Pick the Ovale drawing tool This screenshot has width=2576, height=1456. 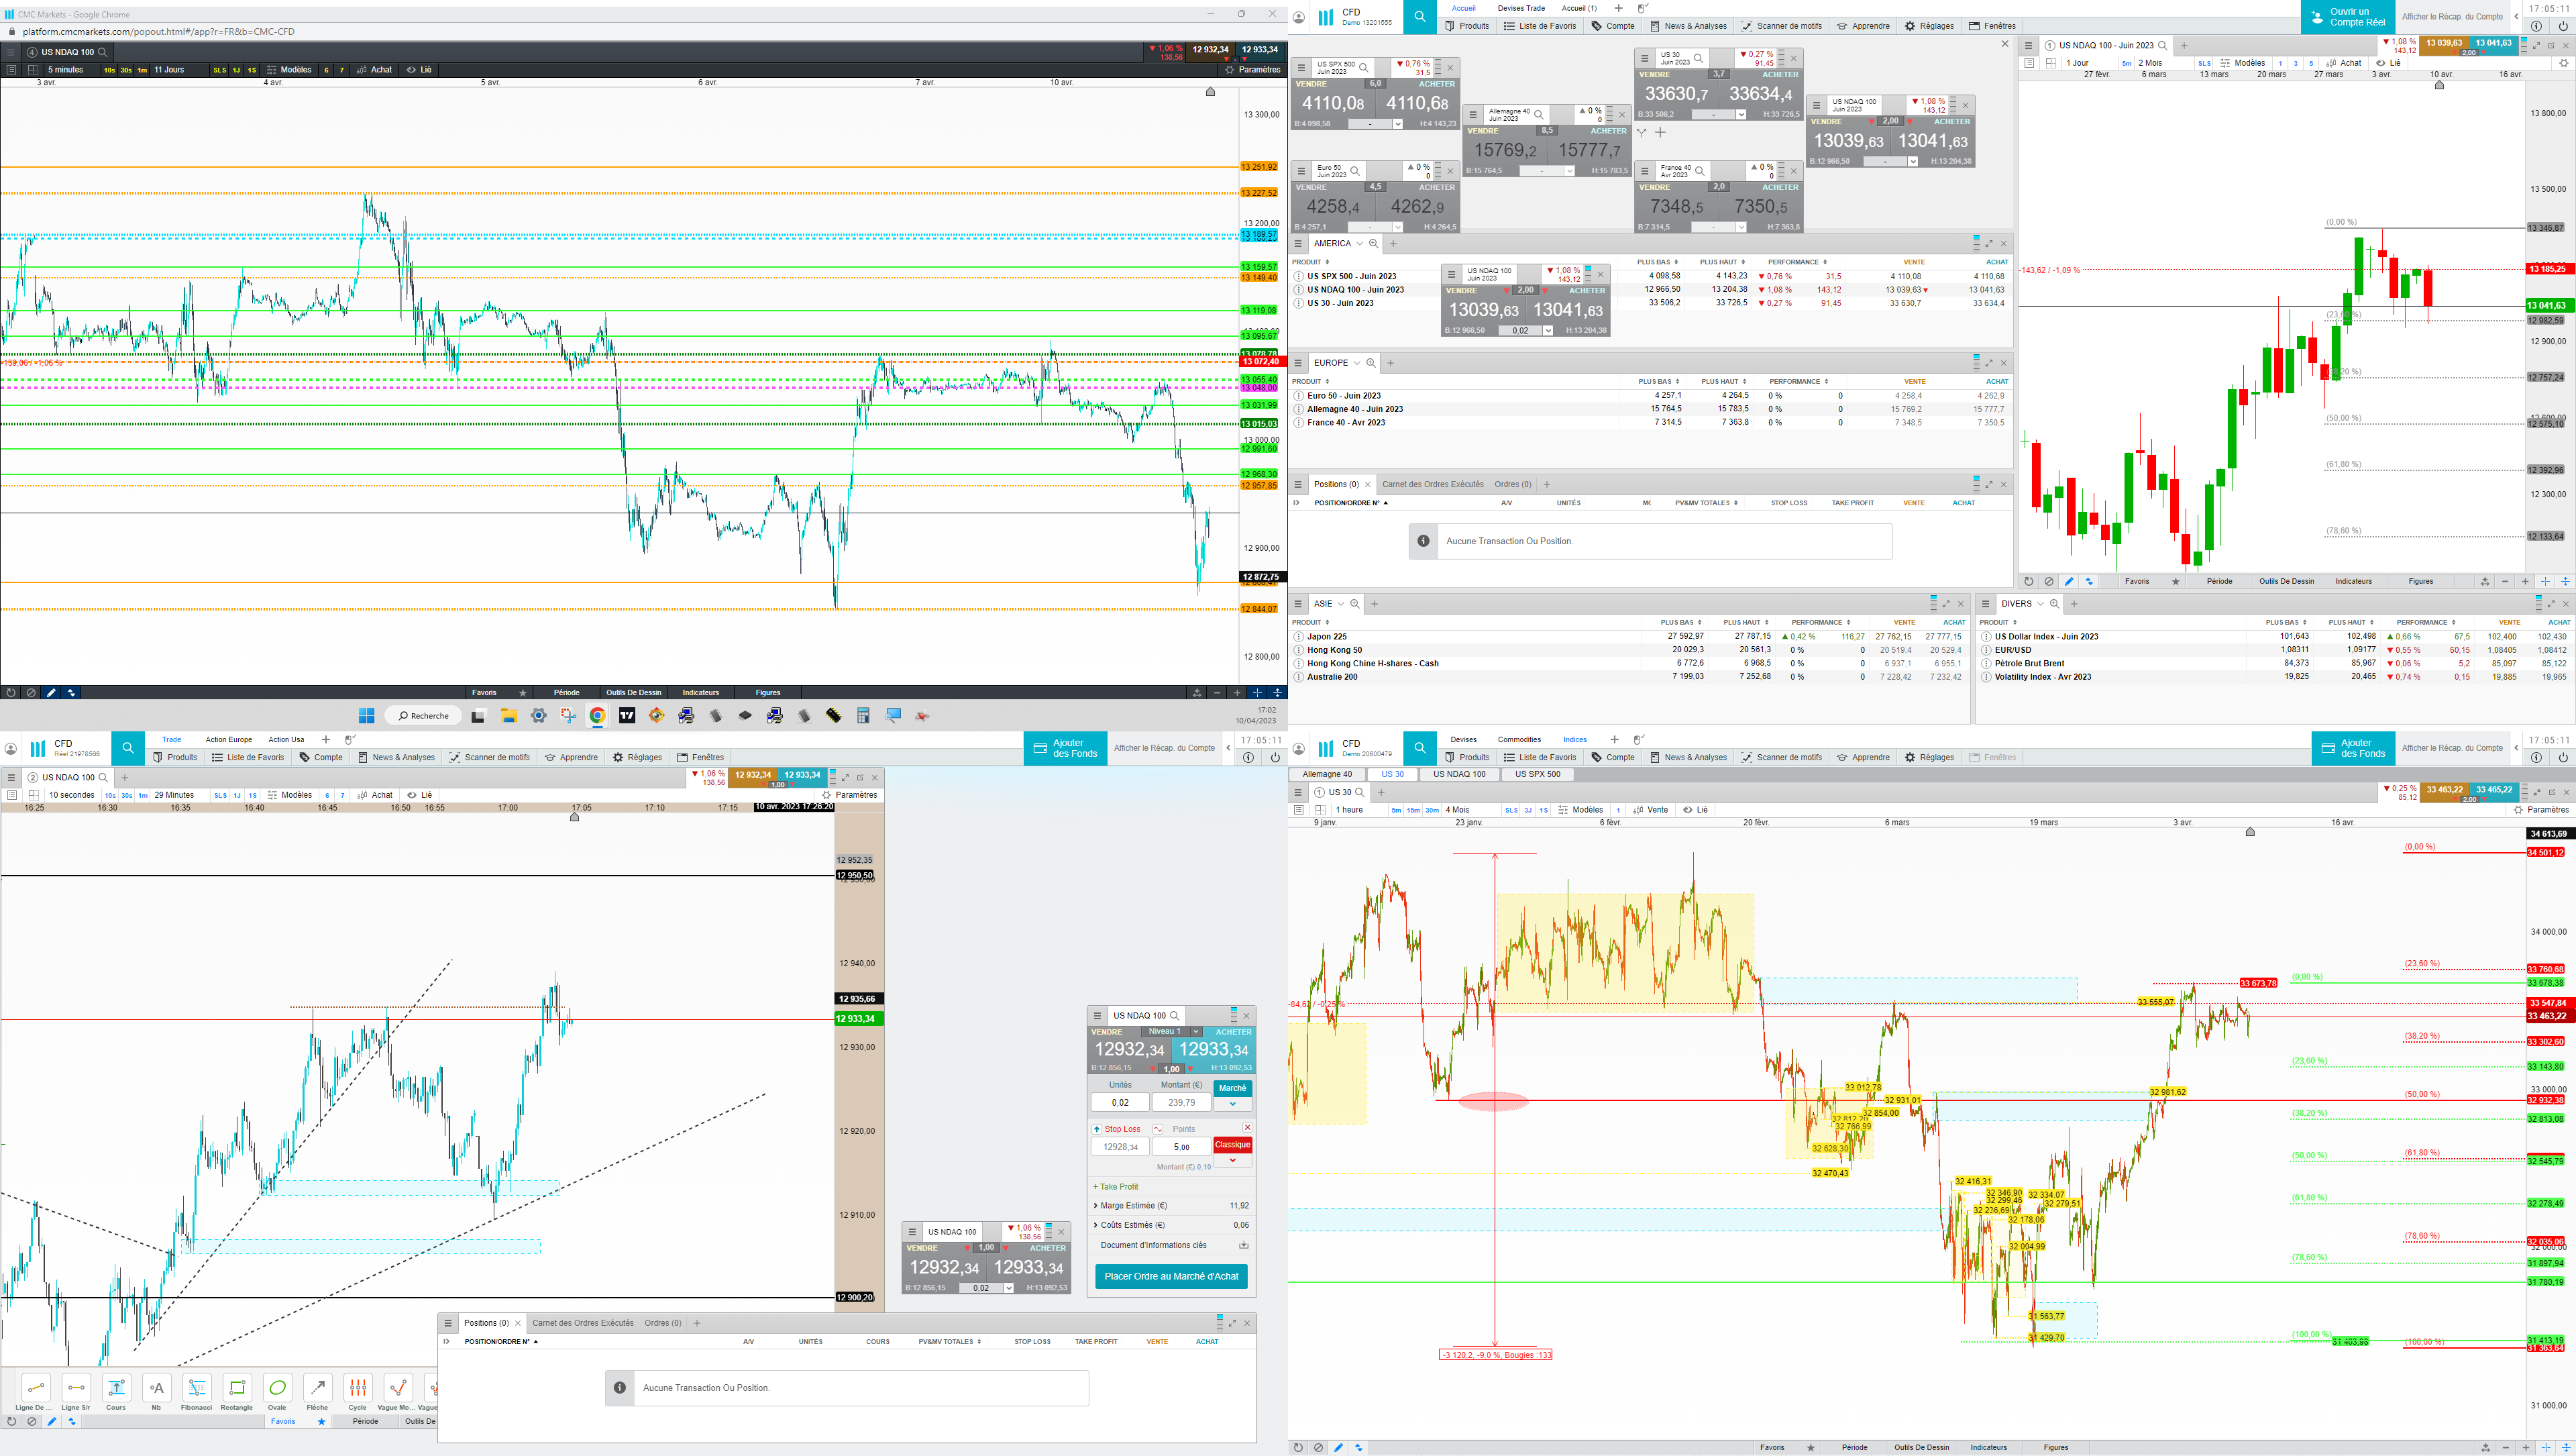tap(278, 1388)
